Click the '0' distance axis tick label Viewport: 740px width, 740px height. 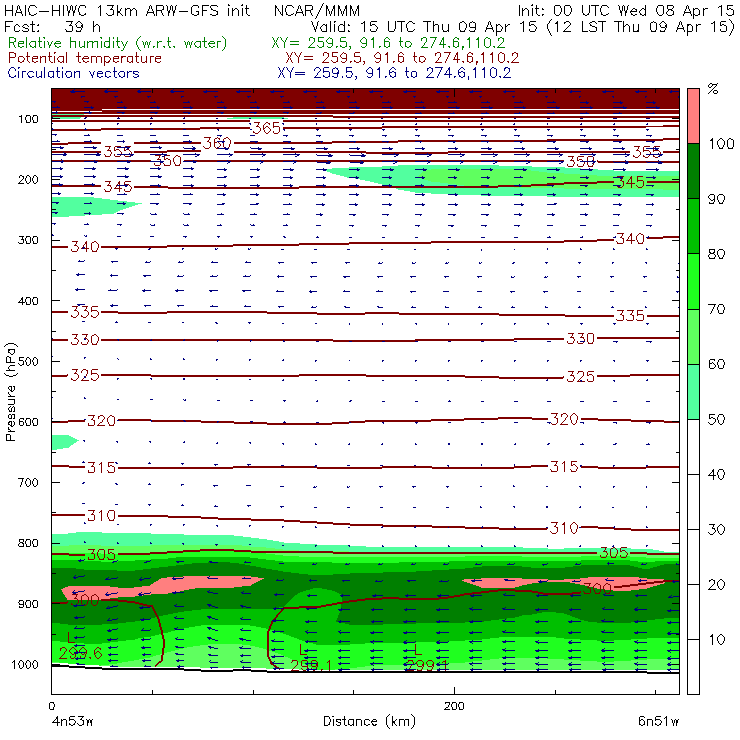tap(51, 706)
